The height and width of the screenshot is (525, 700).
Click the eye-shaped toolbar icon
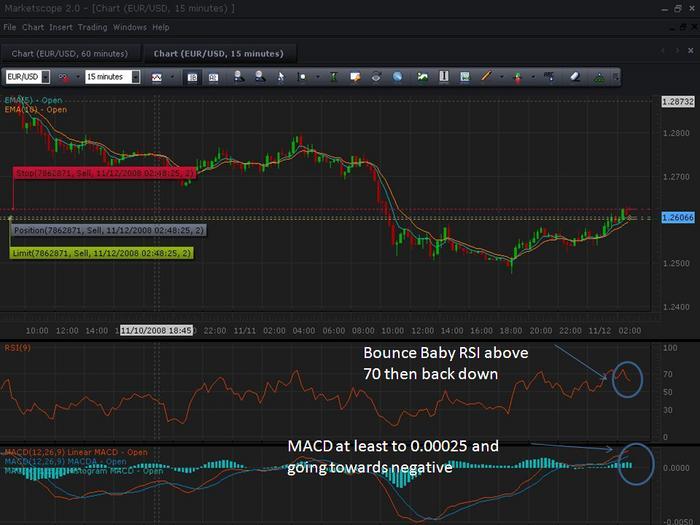click(x=376, y=77)
